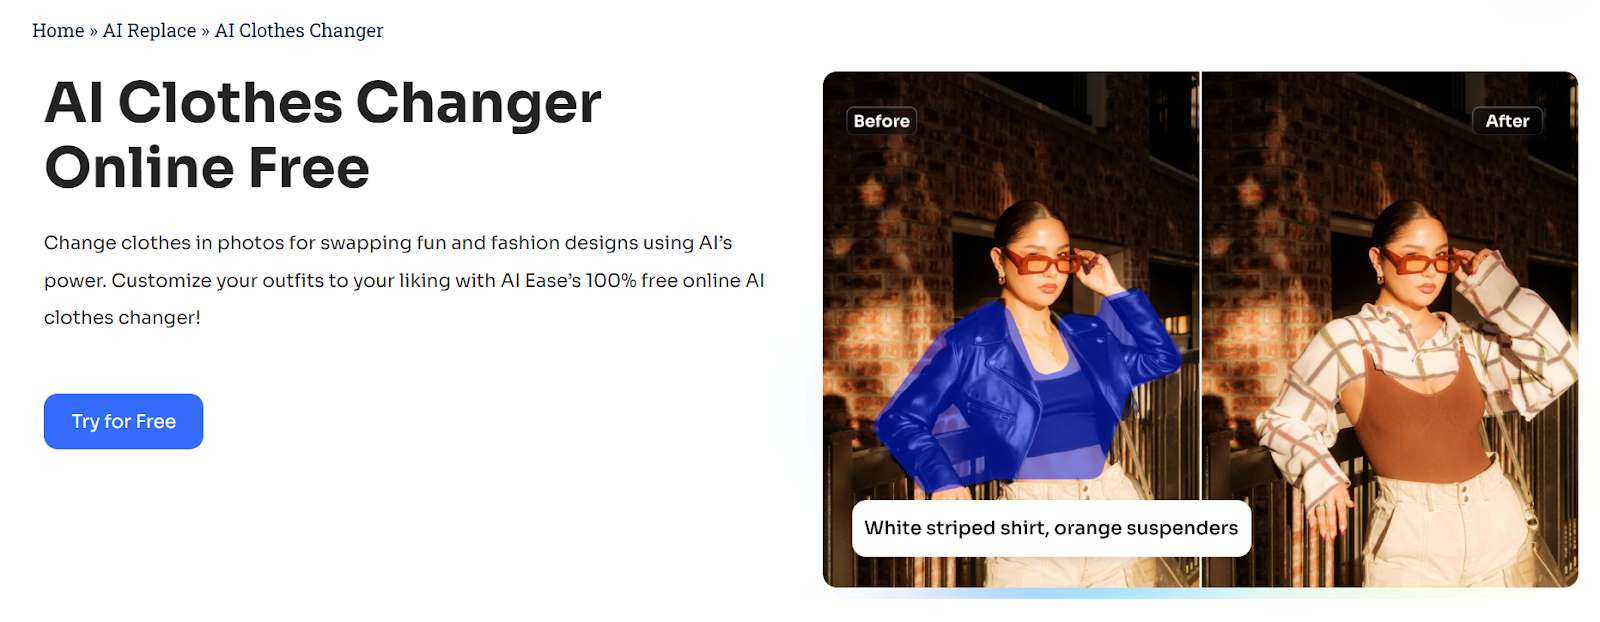Screen dimensions: 1600x622
Task: Click the description paragraph about changing clothes
Action: [x=404, y=280]
